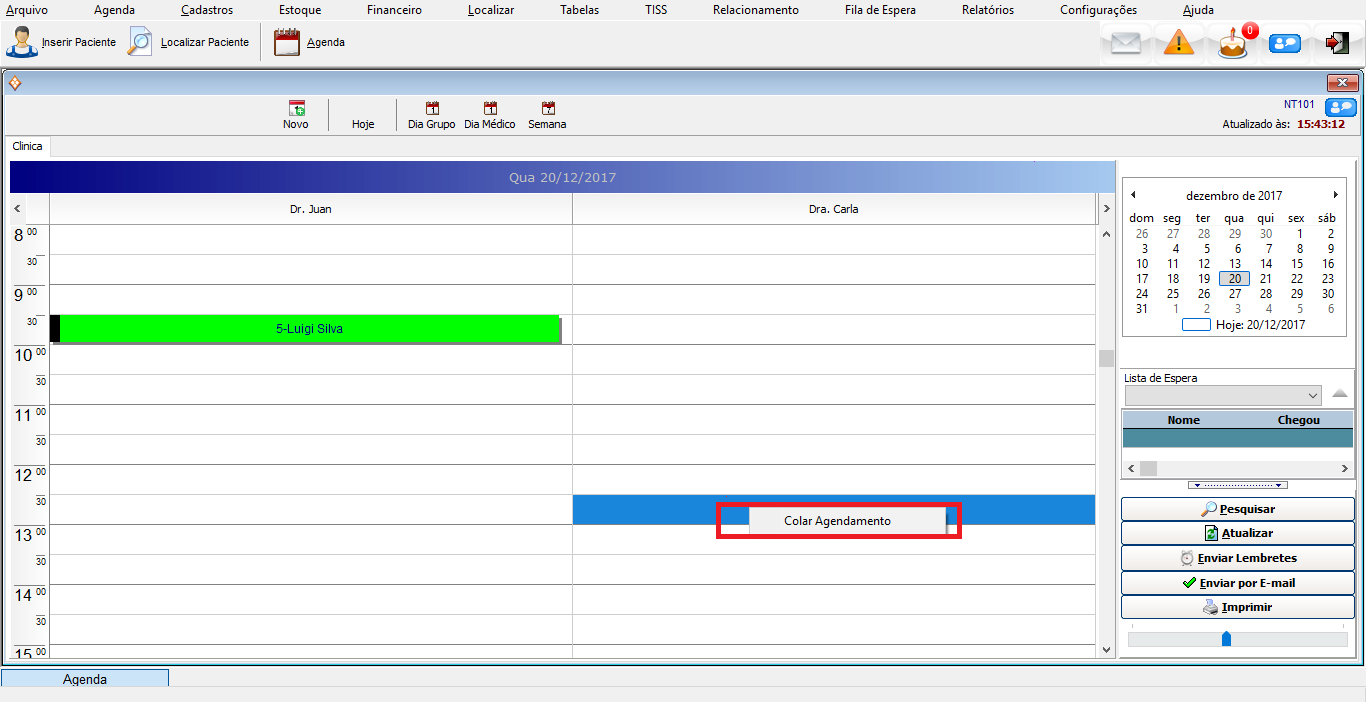Open the Agenda calendar icon in toolbar
This screenshot has width=1366, height=702.
tap(287, 43)
